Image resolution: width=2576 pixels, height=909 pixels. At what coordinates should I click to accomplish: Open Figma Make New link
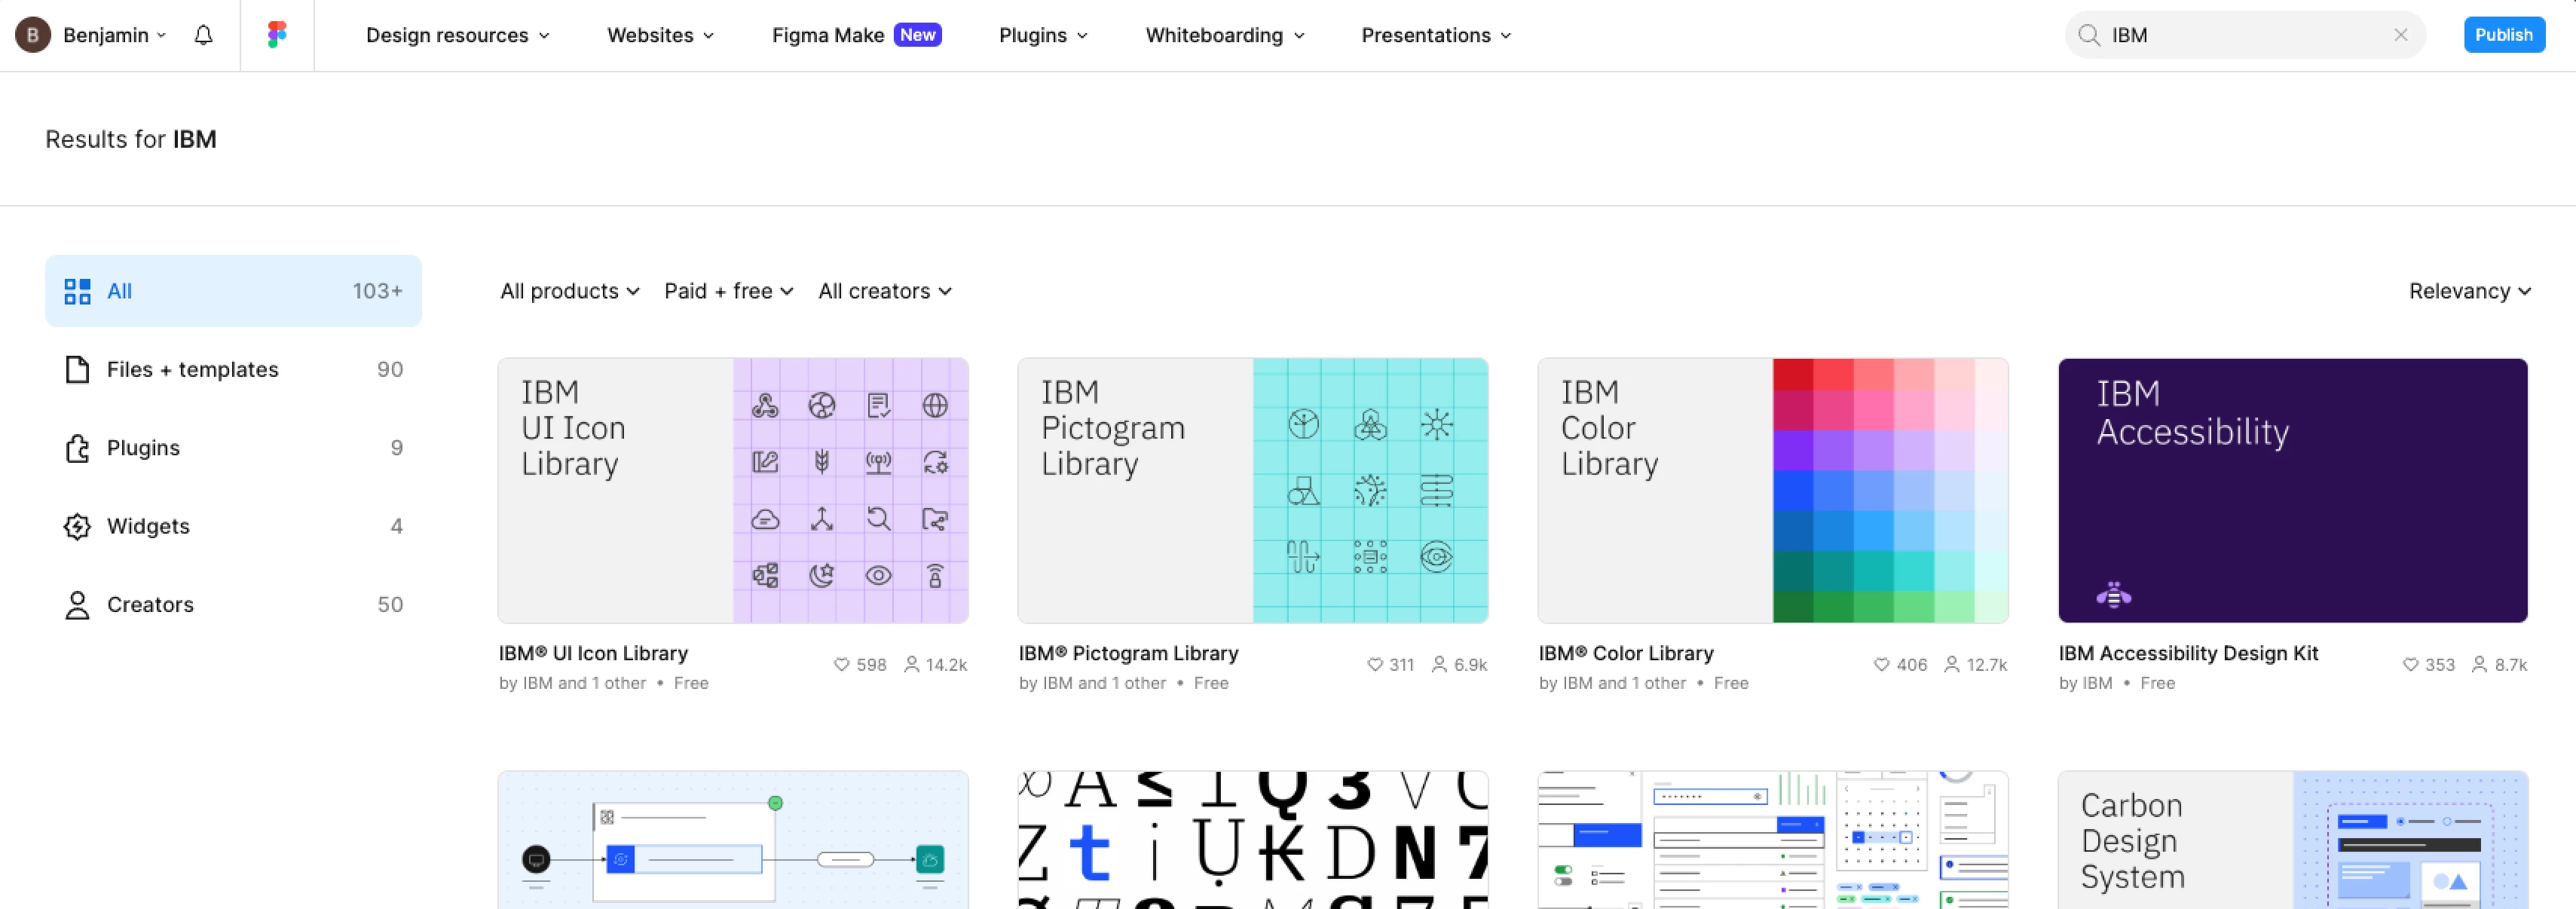click(856, 35)
